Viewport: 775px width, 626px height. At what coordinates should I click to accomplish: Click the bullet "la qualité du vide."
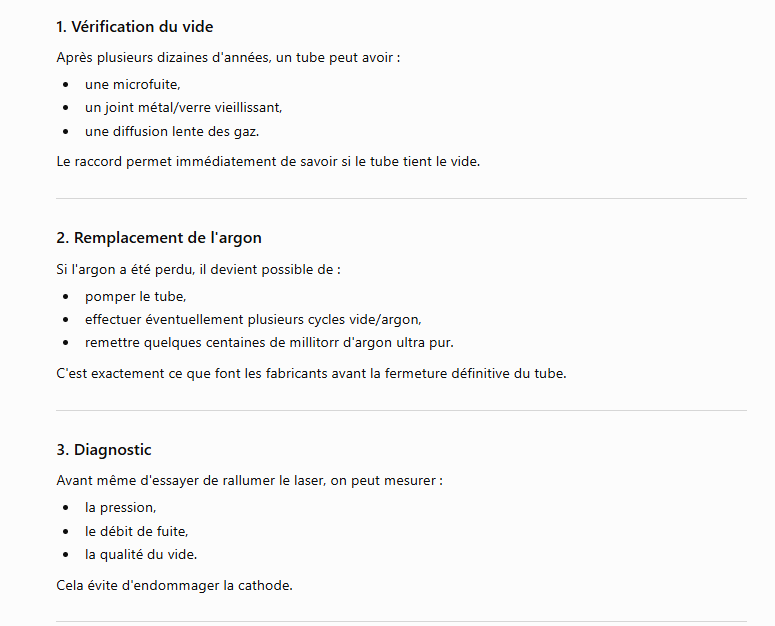pyautogui.click(x=141, y=555)
